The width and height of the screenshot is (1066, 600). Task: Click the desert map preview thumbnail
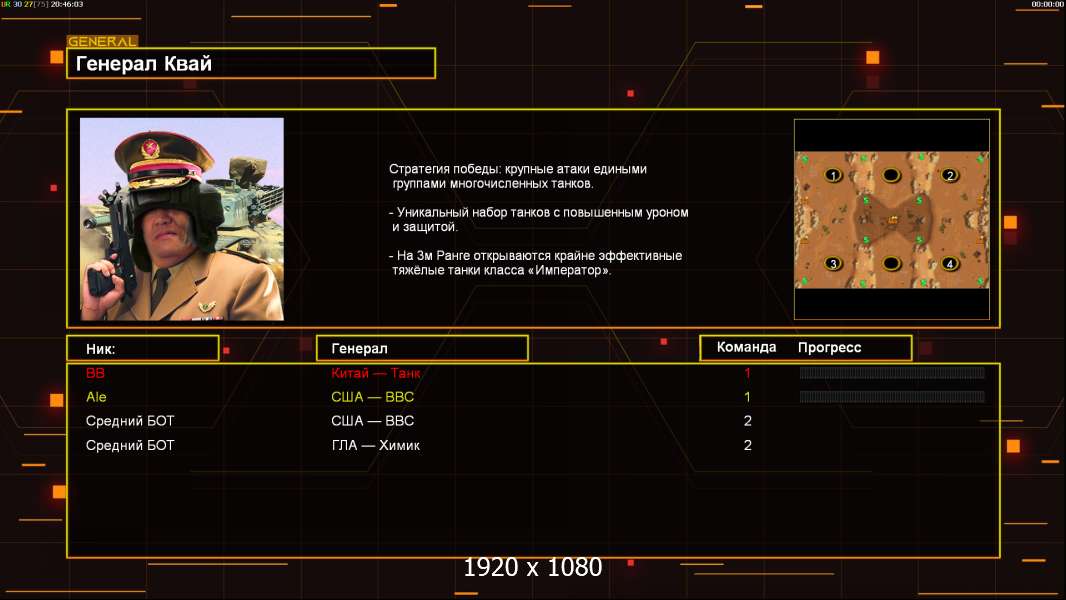tap(892, 220)
